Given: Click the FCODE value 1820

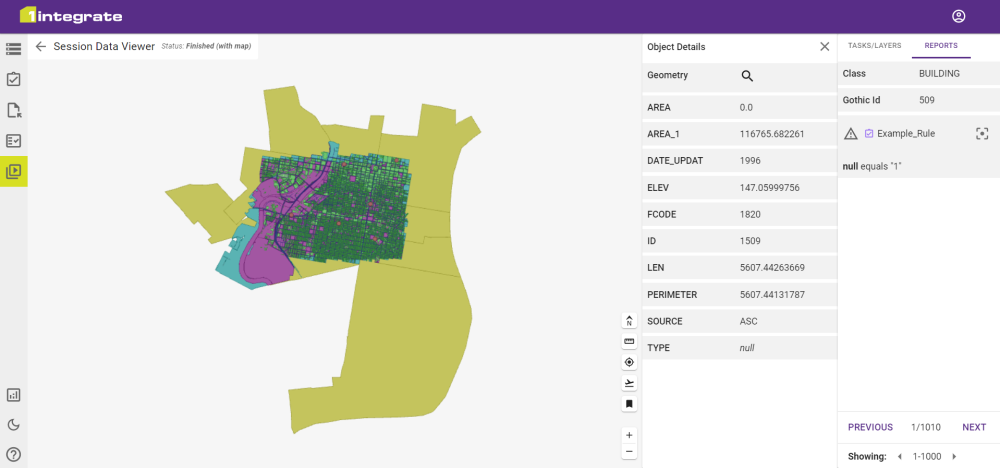Looking at the screenshot, I should click(750, 214).
